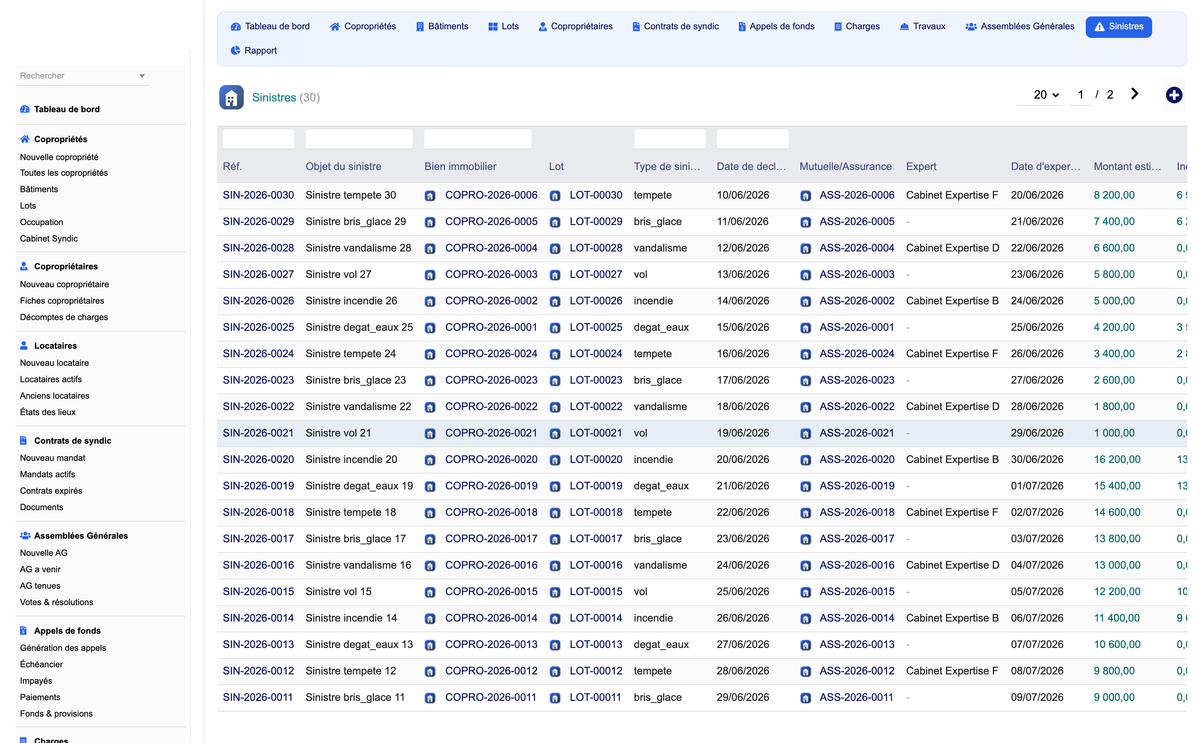Screen dimensions: 1200x743
Task: Click building icon beside COPRO-2026-0018
Action: 430,513
